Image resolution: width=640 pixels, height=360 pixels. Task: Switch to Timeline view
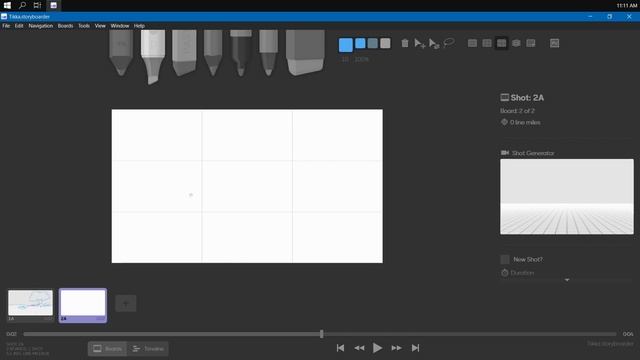[148, 349]
